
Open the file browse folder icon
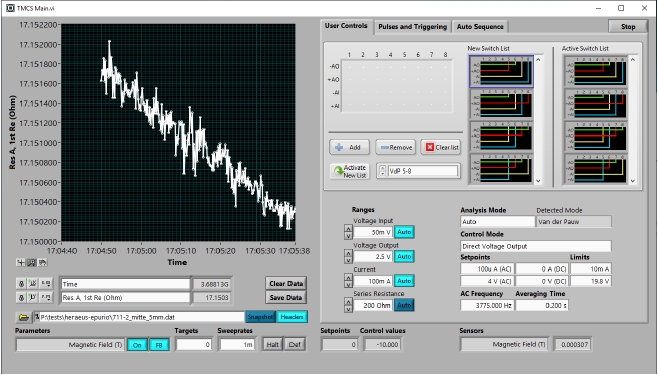[x=24, y=317]
